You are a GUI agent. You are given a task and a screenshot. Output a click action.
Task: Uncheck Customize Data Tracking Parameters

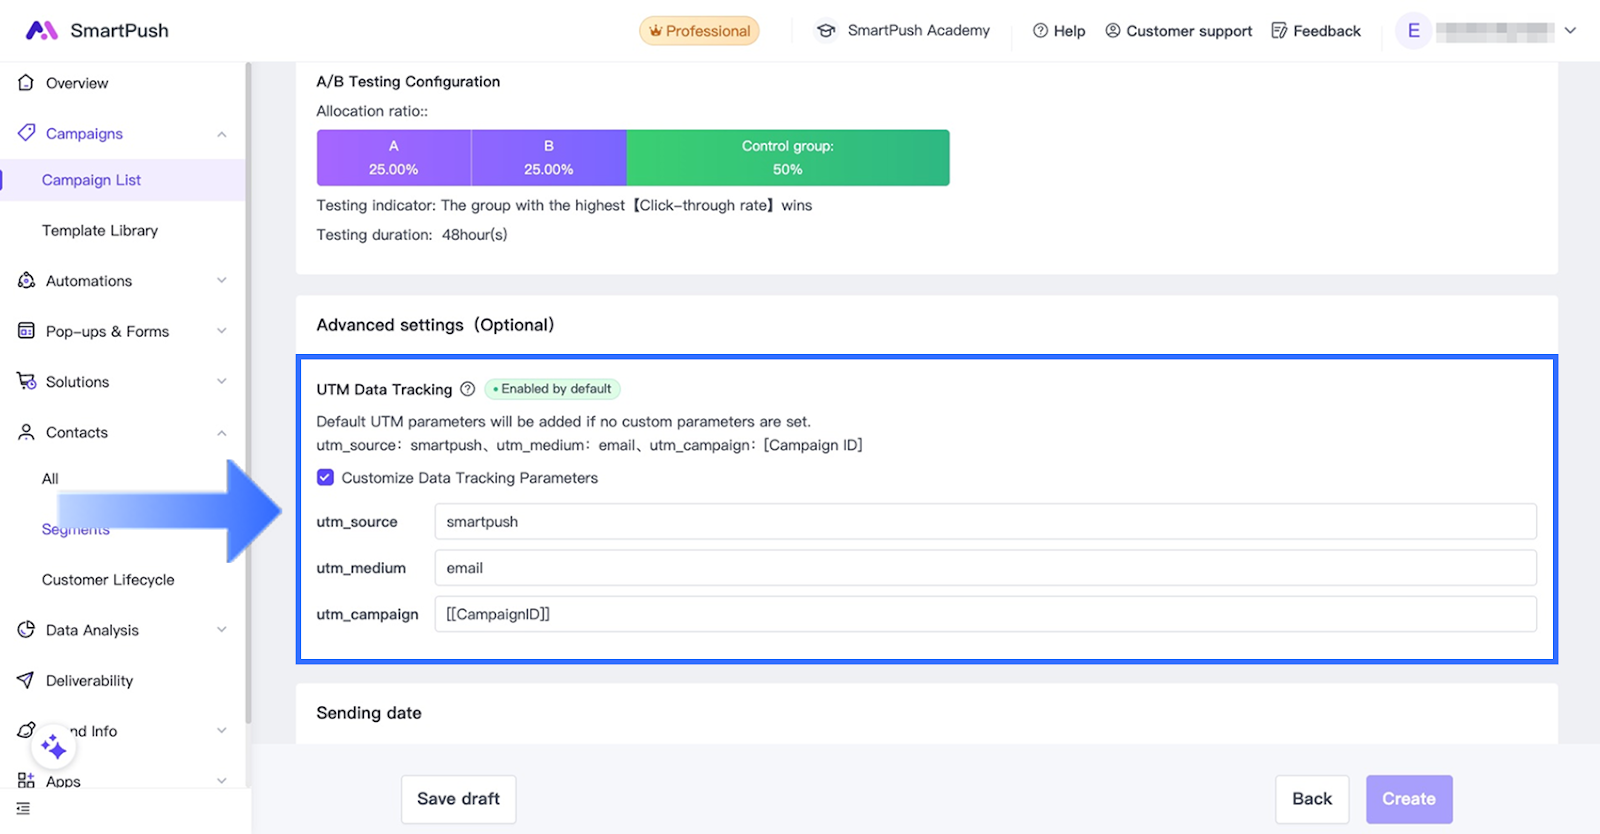pyautogui.click(x=325, y=478)
